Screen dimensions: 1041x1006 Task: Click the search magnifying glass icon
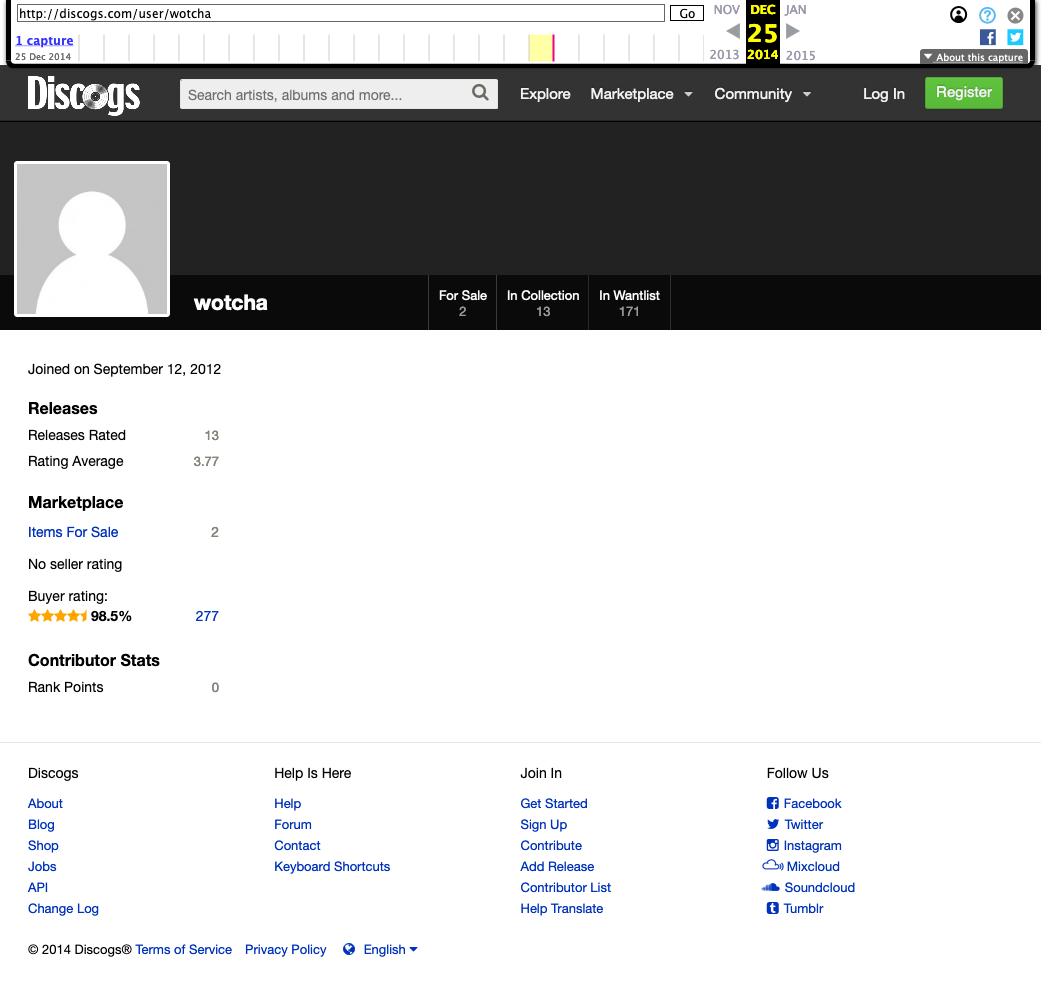480,93
